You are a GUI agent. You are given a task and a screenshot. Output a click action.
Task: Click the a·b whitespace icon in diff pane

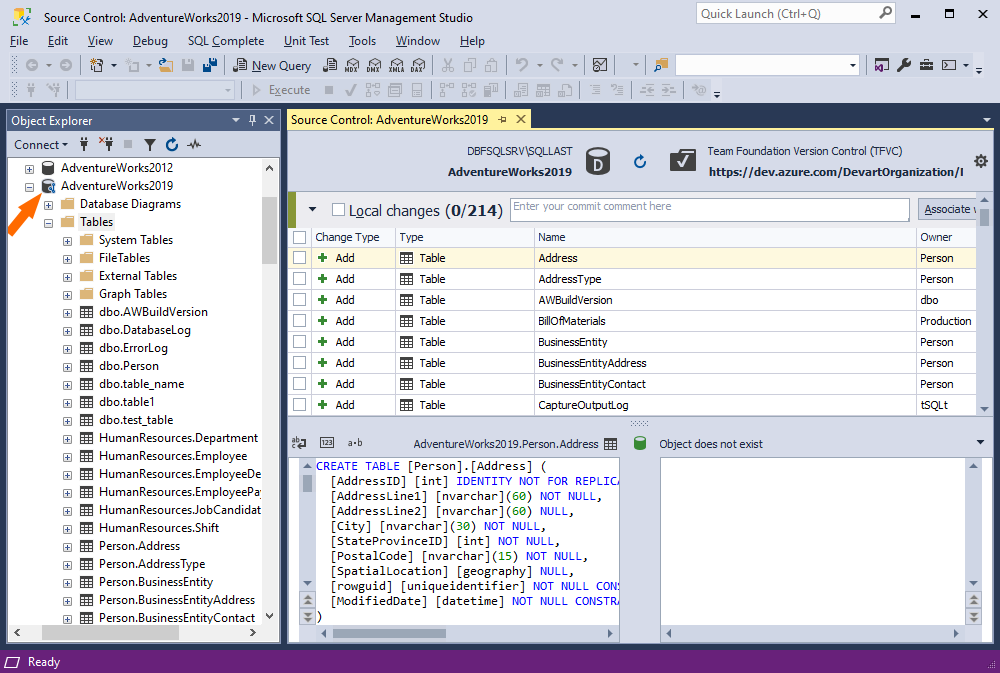point(355,442)
